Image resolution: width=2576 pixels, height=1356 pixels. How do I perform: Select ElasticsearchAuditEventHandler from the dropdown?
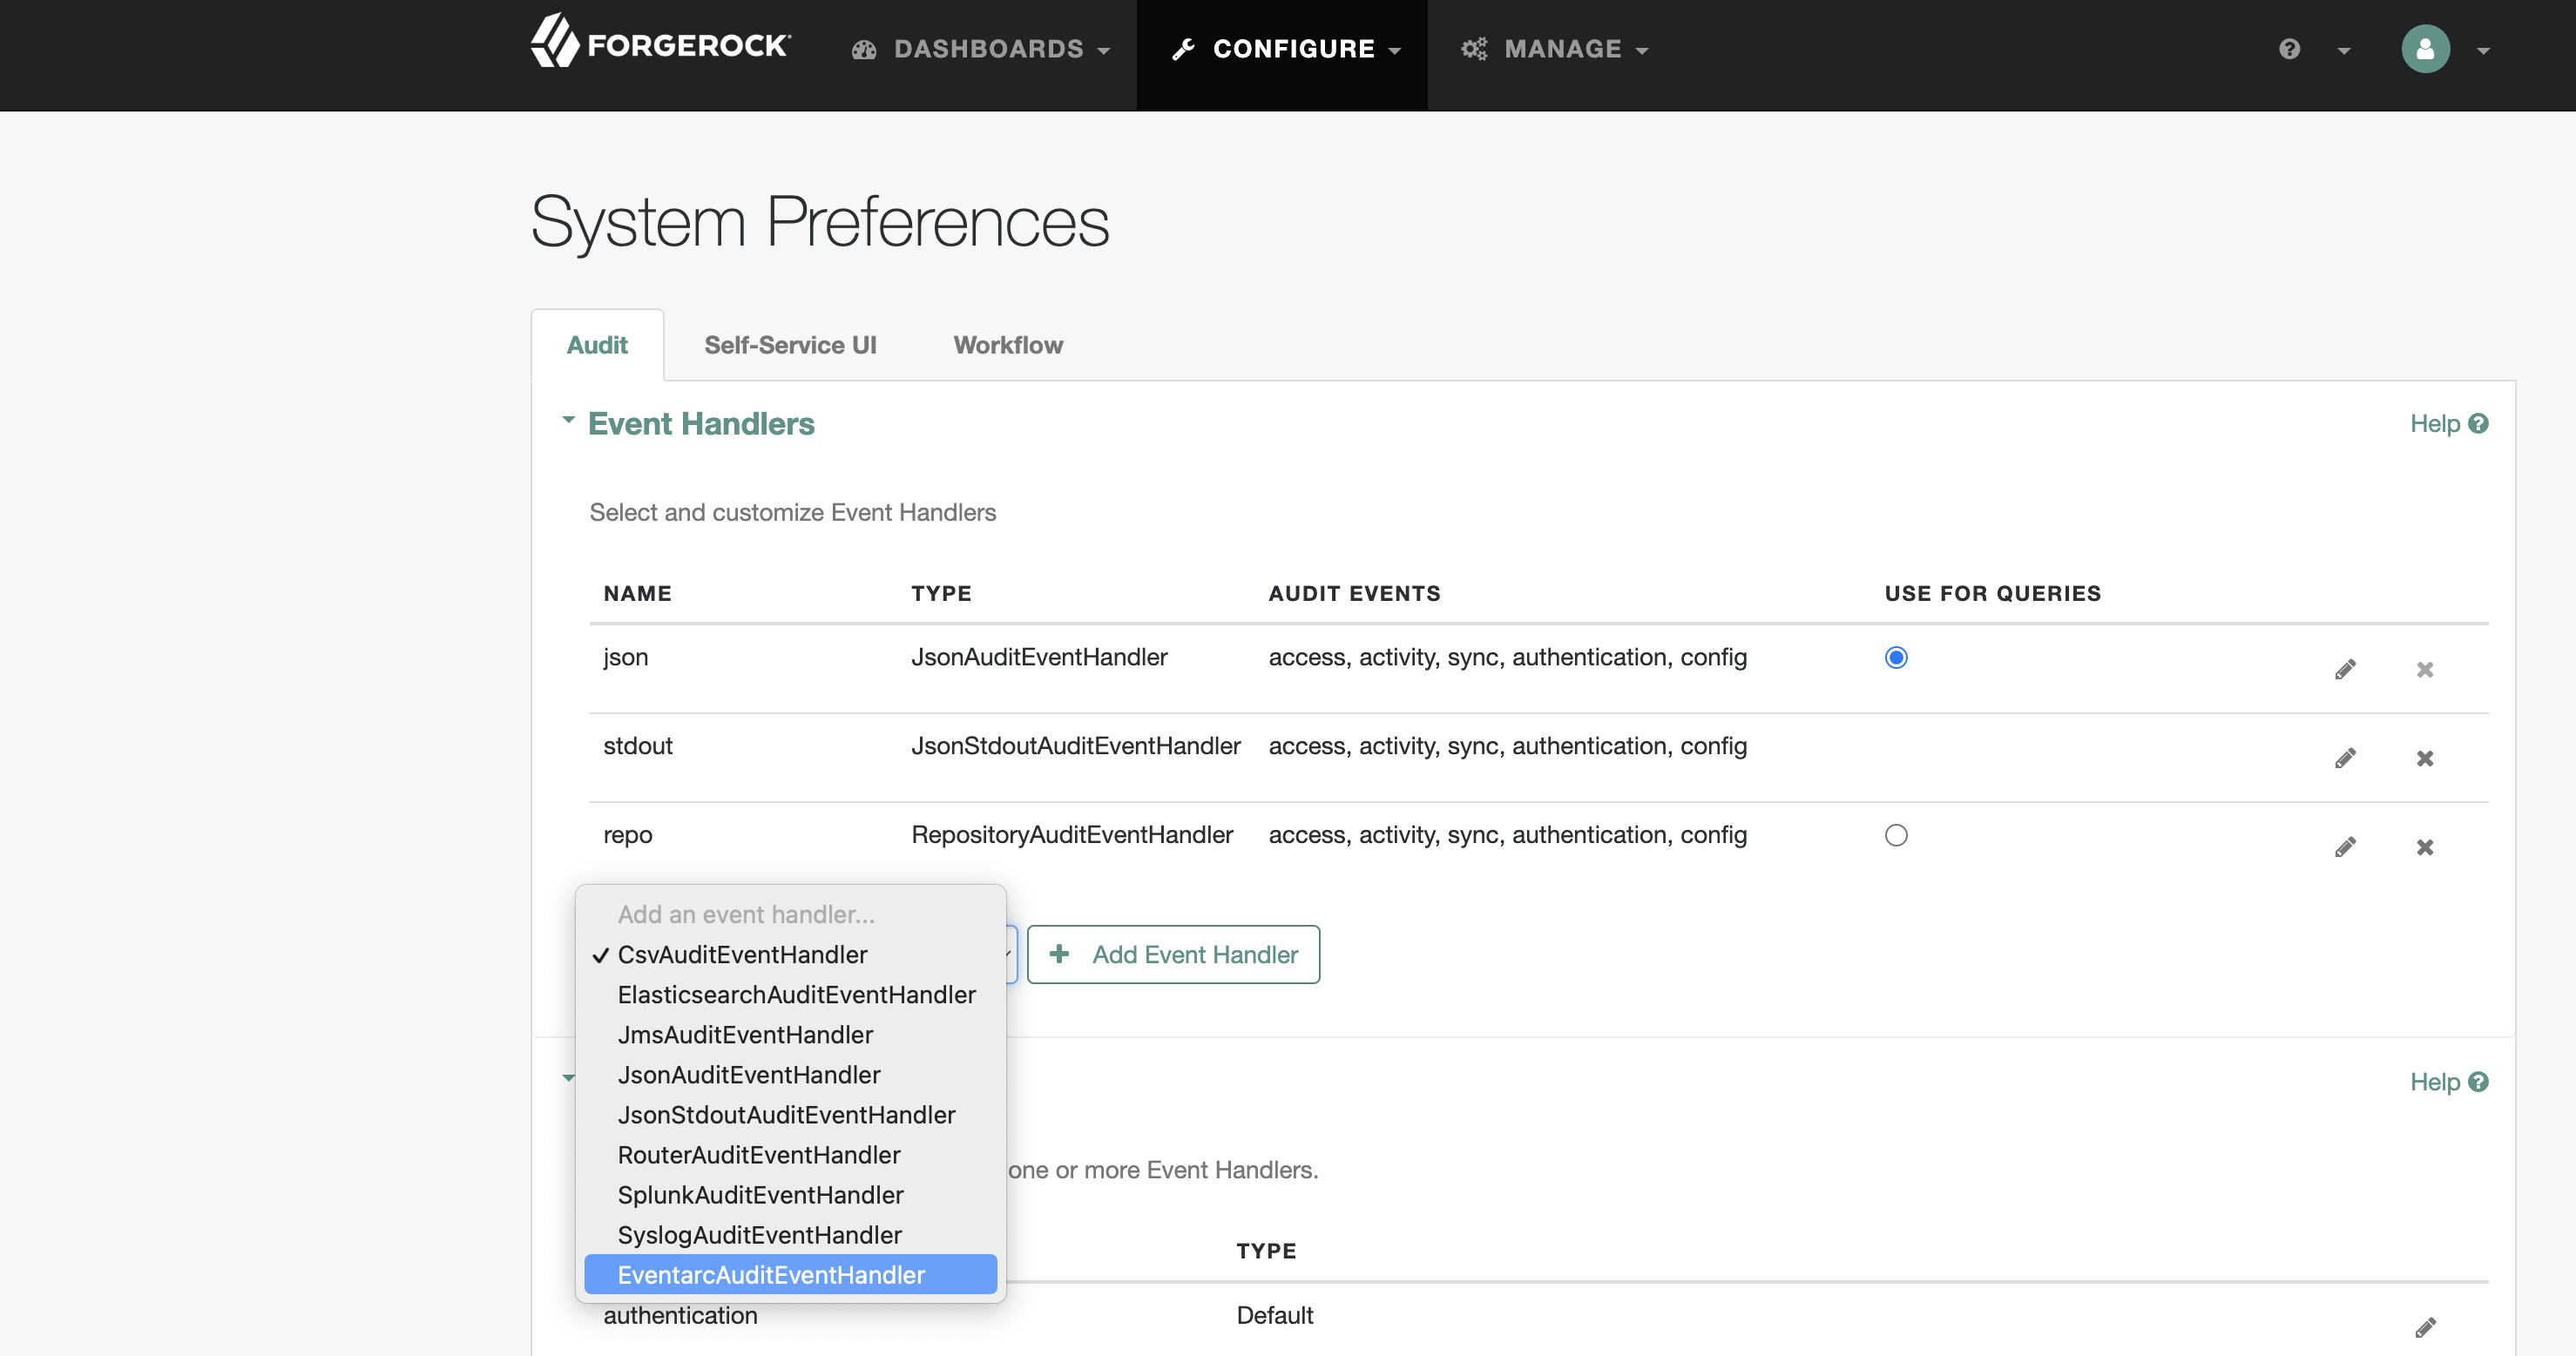pyautogui.click(x=796, y=995)
